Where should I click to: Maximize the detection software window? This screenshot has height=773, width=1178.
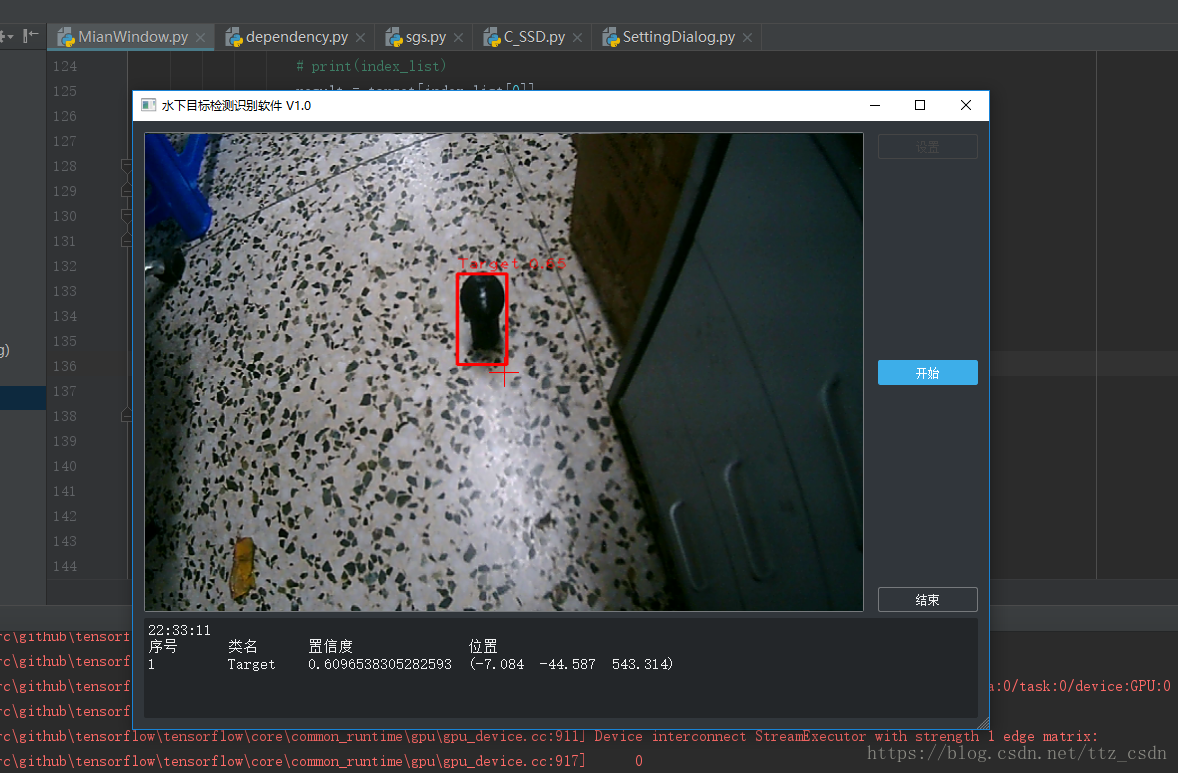pos(920,105)
